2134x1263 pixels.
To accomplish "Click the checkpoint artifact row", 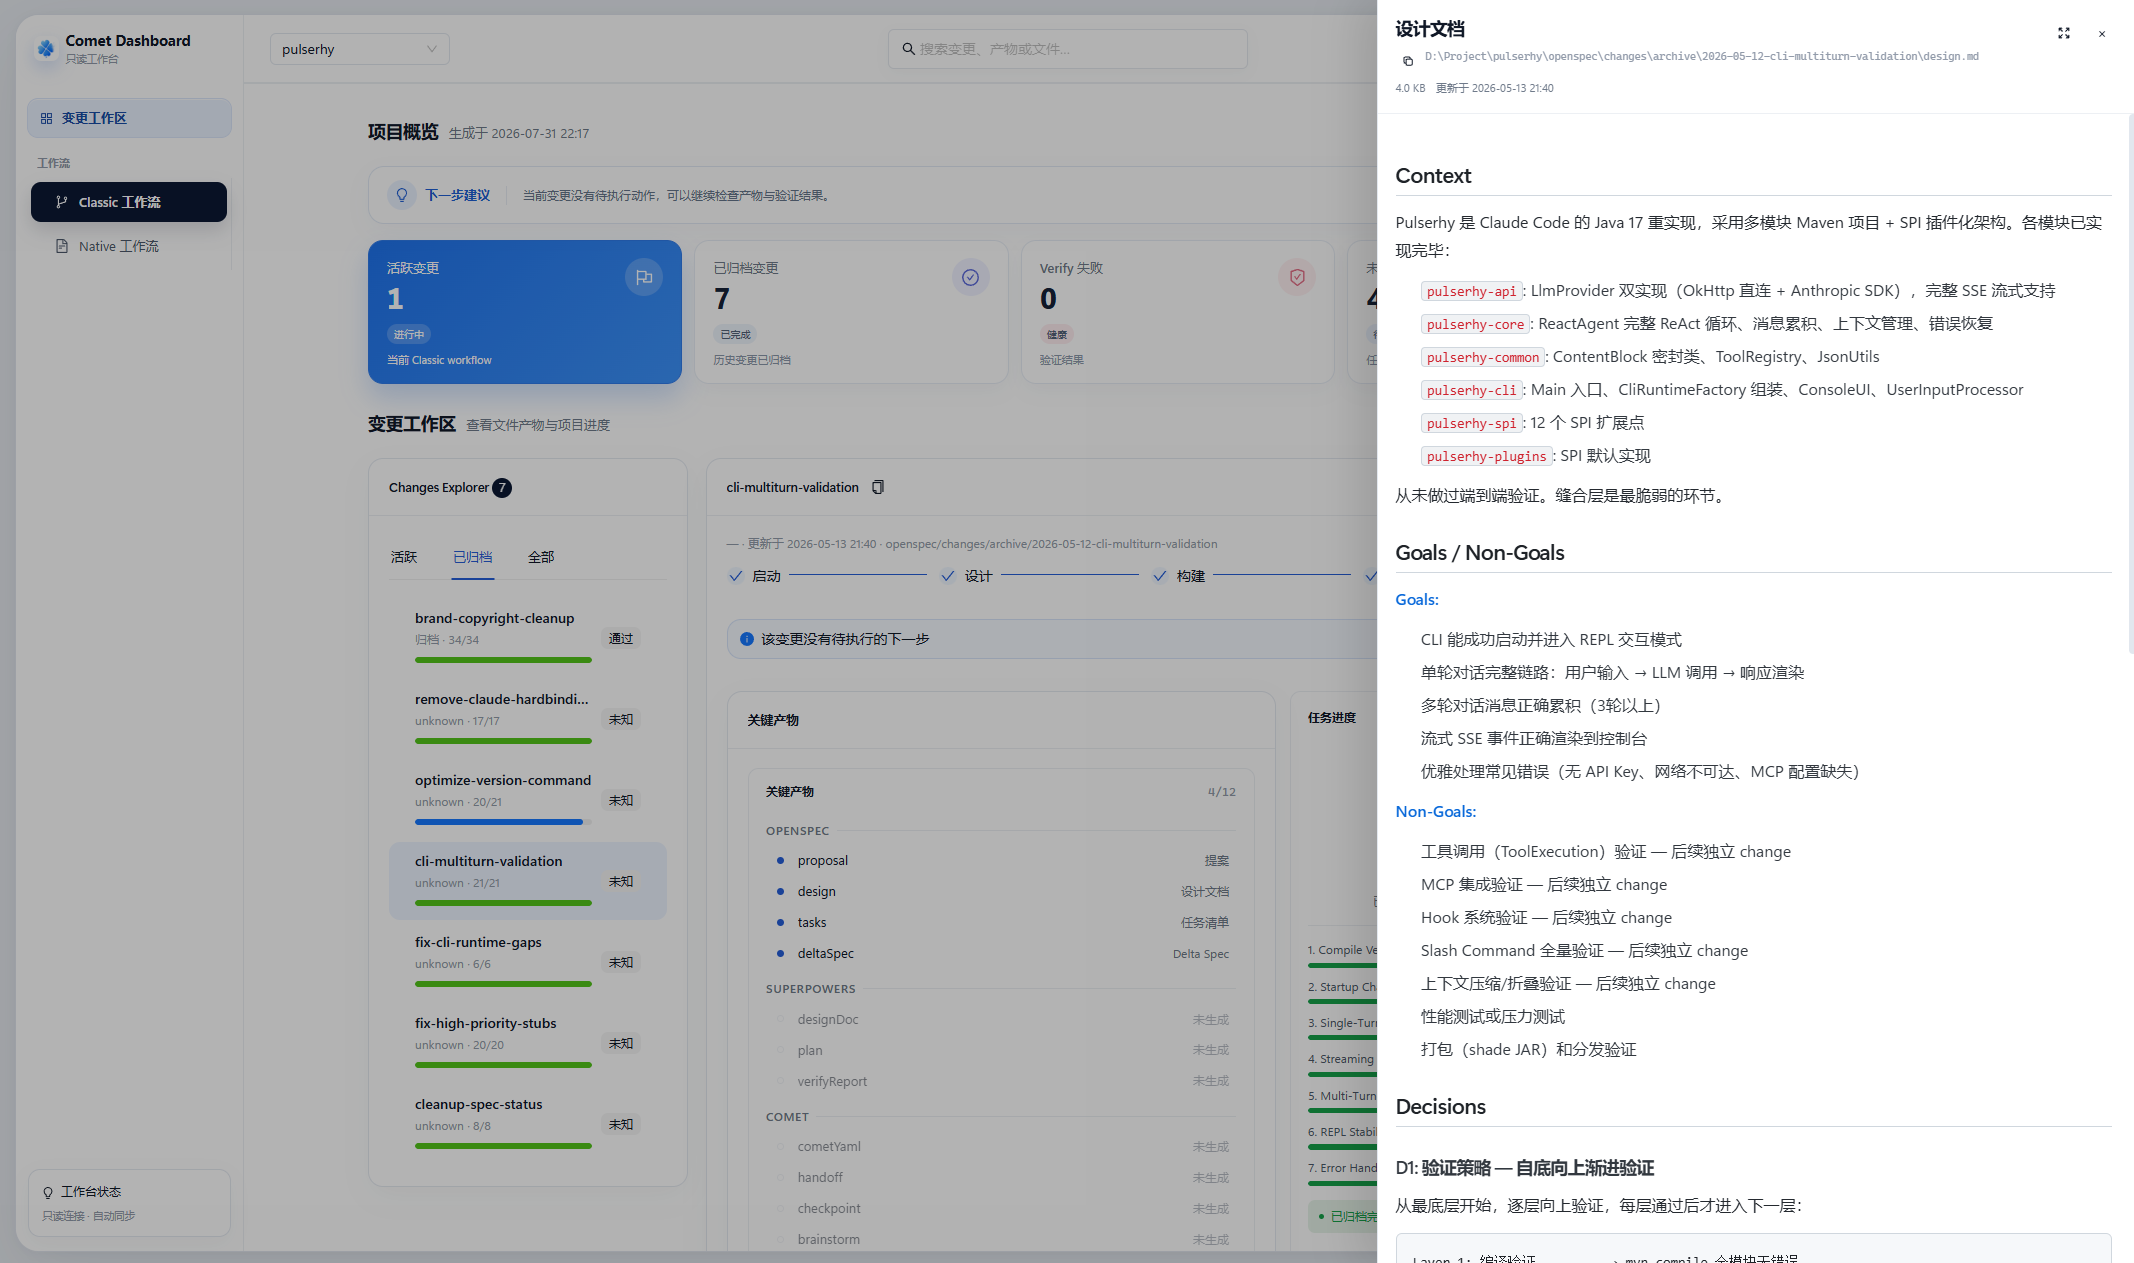I will (x=1001, y=1208).
